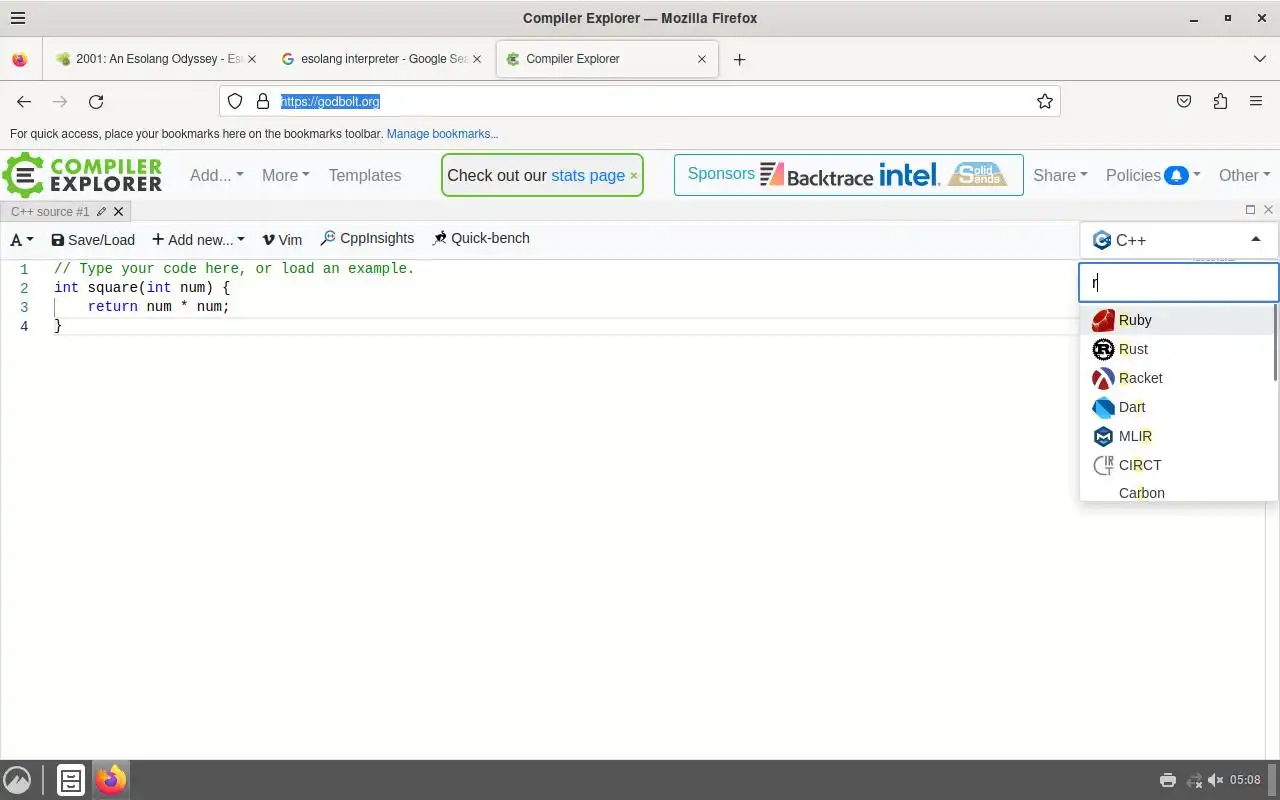Click the Policies notification bell

tap(1176, 175)
